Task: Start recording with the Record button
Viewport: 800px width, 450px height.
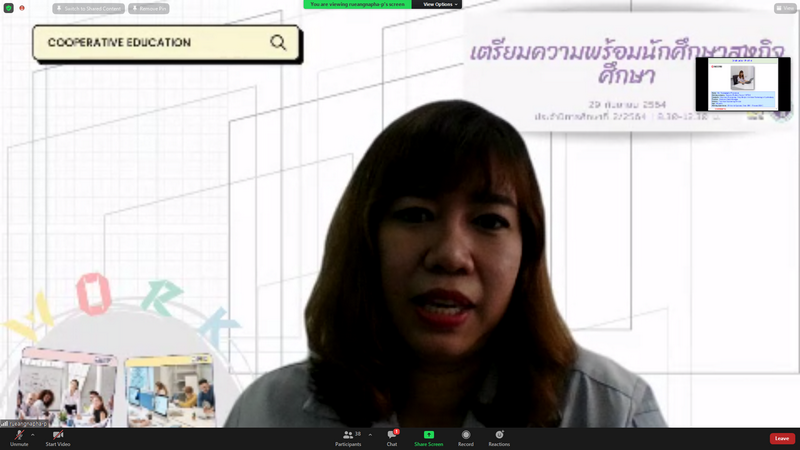Action: 466,437
